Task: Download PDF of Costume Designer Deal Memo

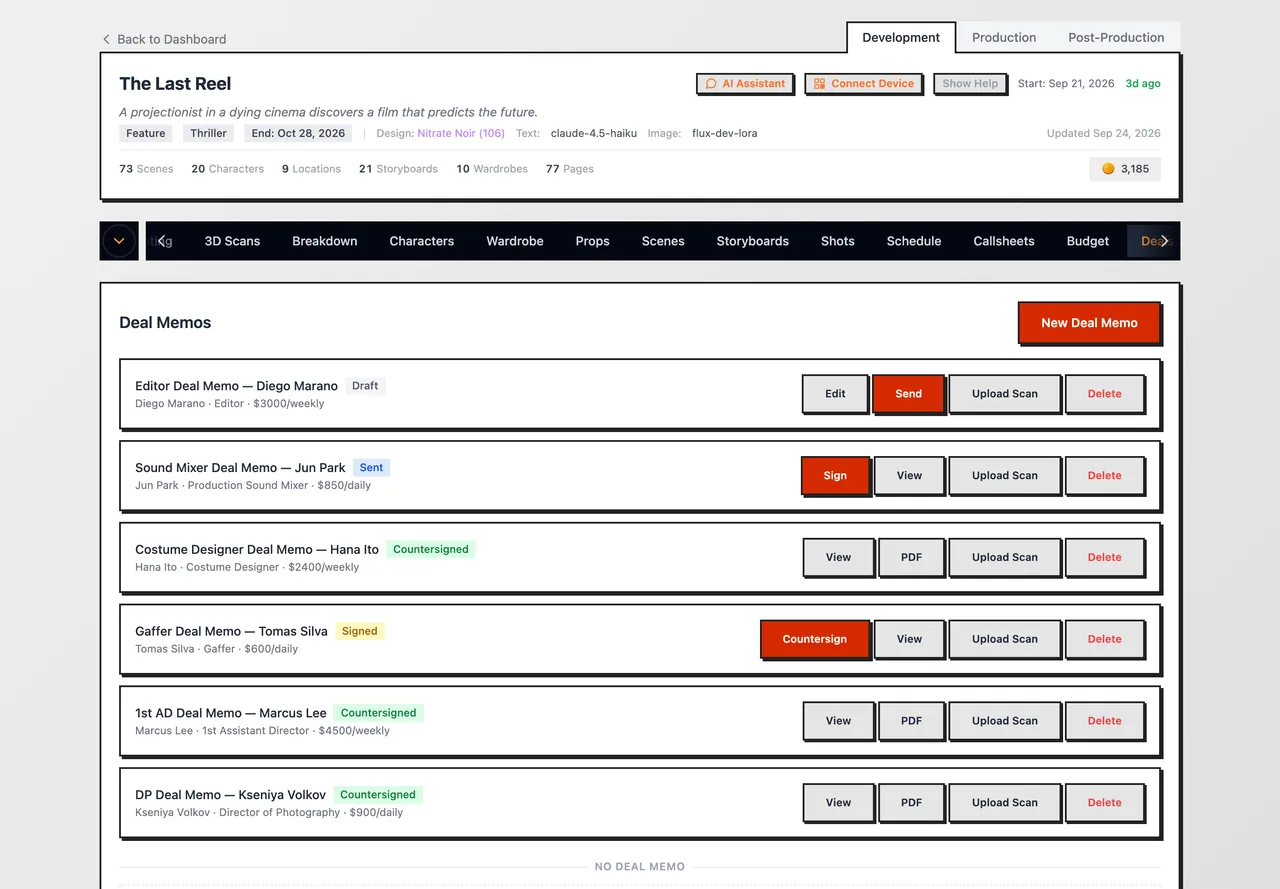Action: click(911, 558)
